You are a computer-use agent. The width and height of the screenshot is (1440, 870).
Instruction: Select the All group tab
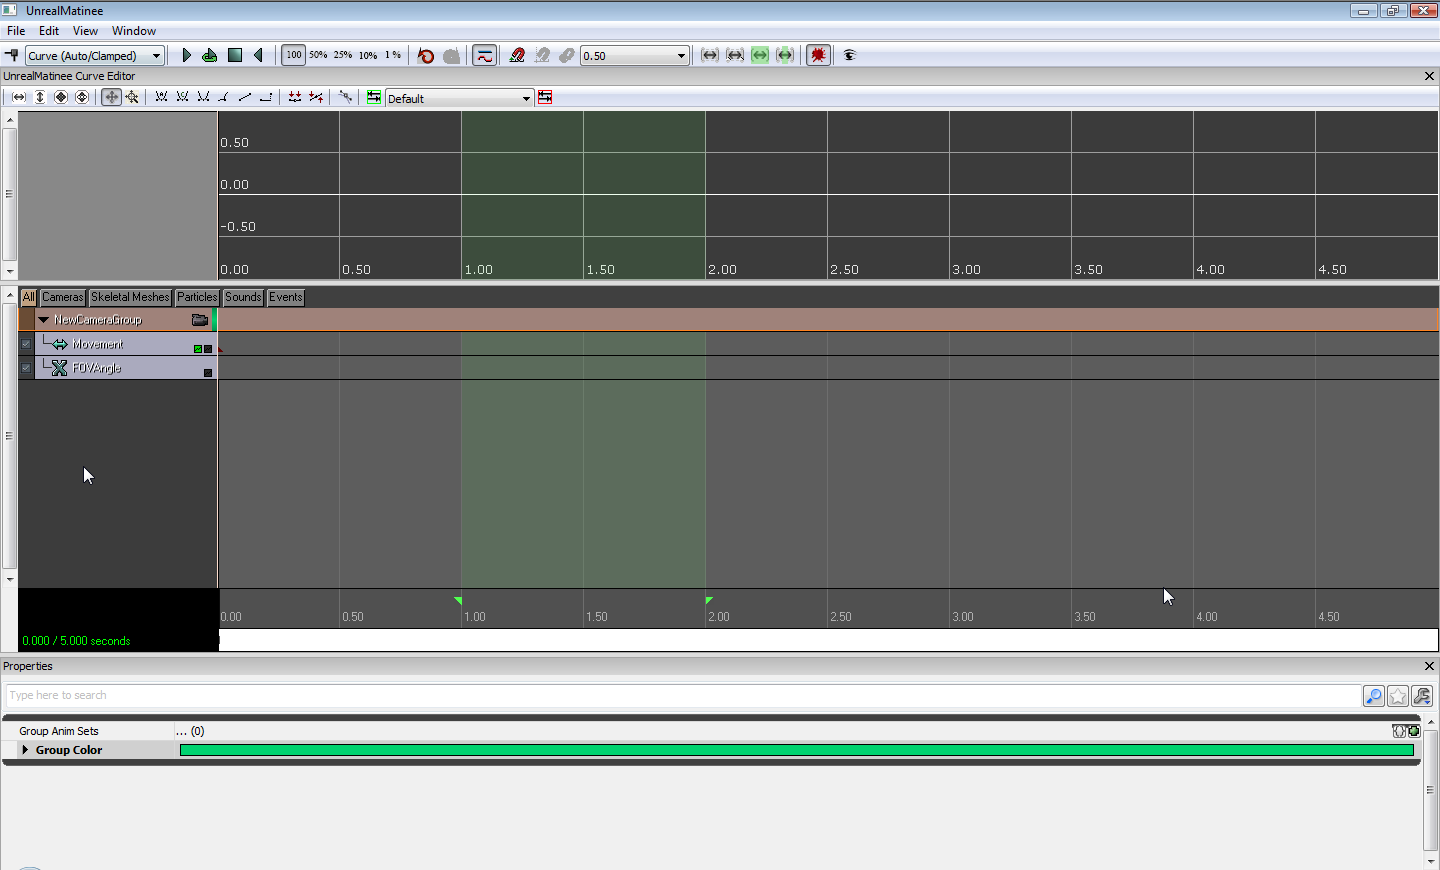[x=28, y=297]
